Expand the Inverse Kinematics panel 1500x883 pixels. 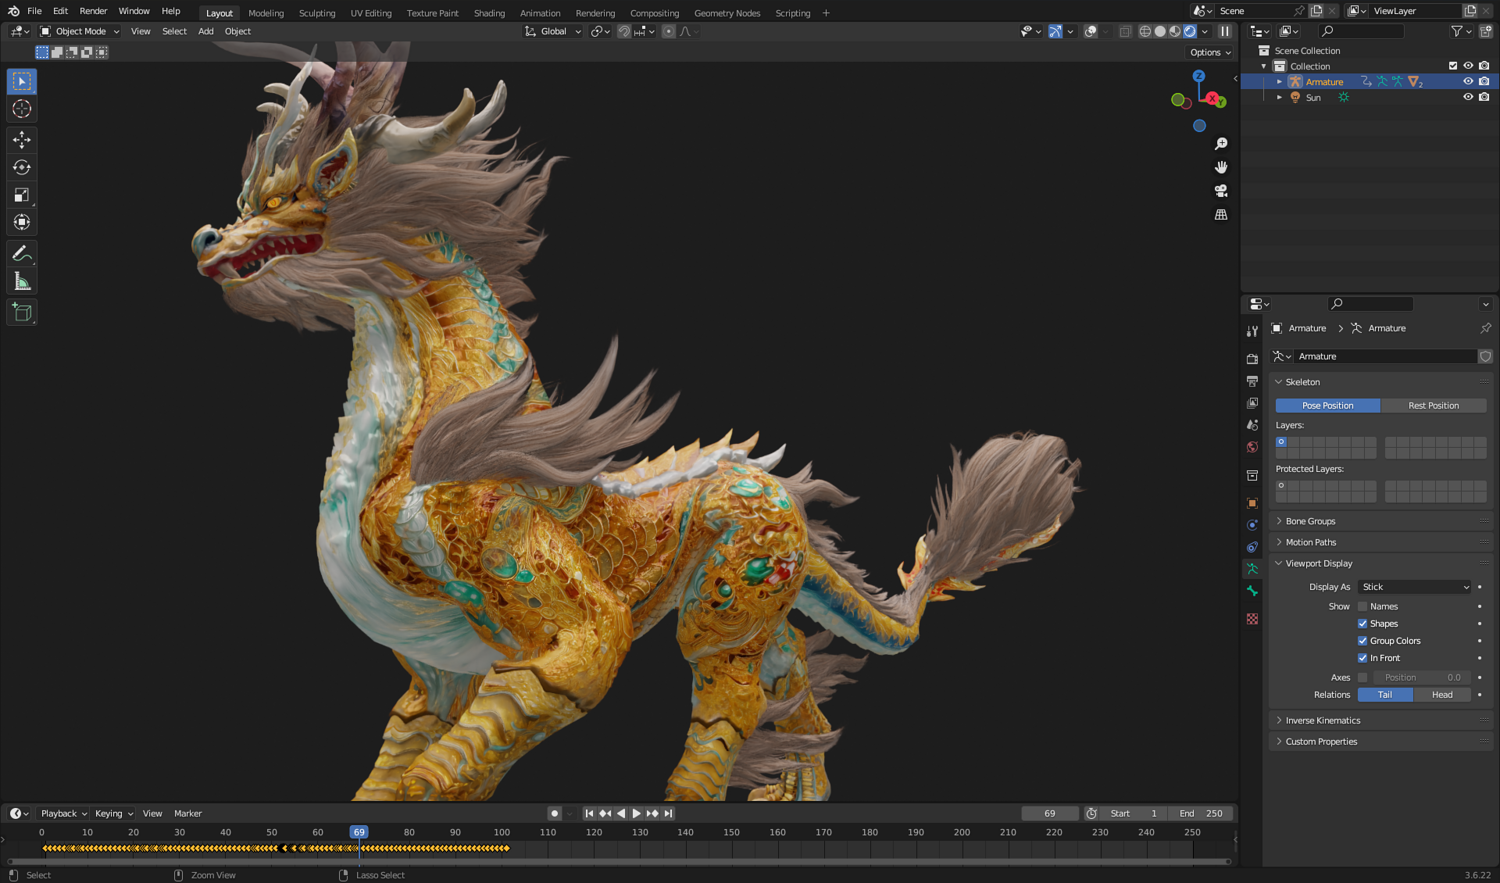point(1322,720)
